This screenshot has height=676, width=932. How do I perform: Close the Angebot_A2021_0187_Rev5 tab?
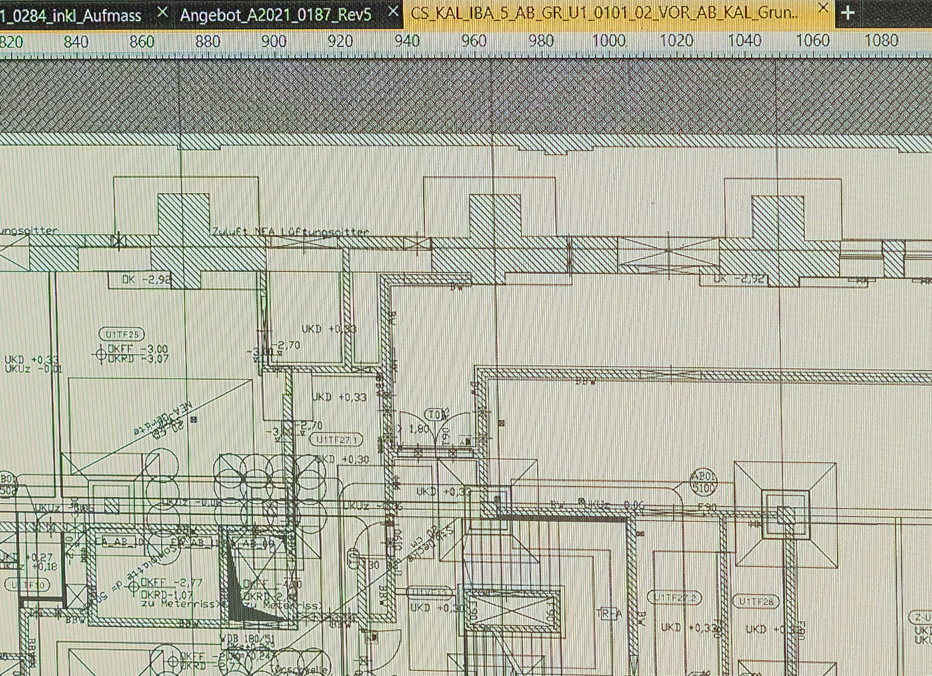coord(391,13)
